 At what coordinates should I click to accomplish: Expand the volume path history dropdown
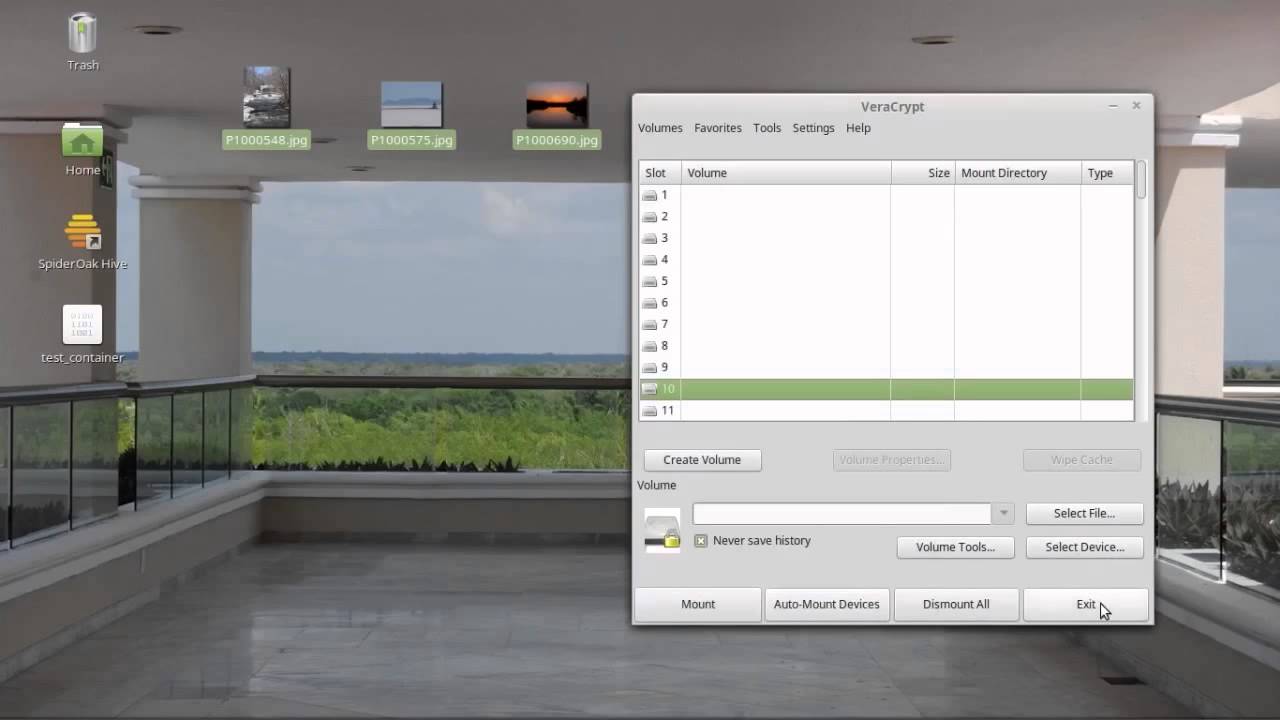click(x=1003, y=513)
